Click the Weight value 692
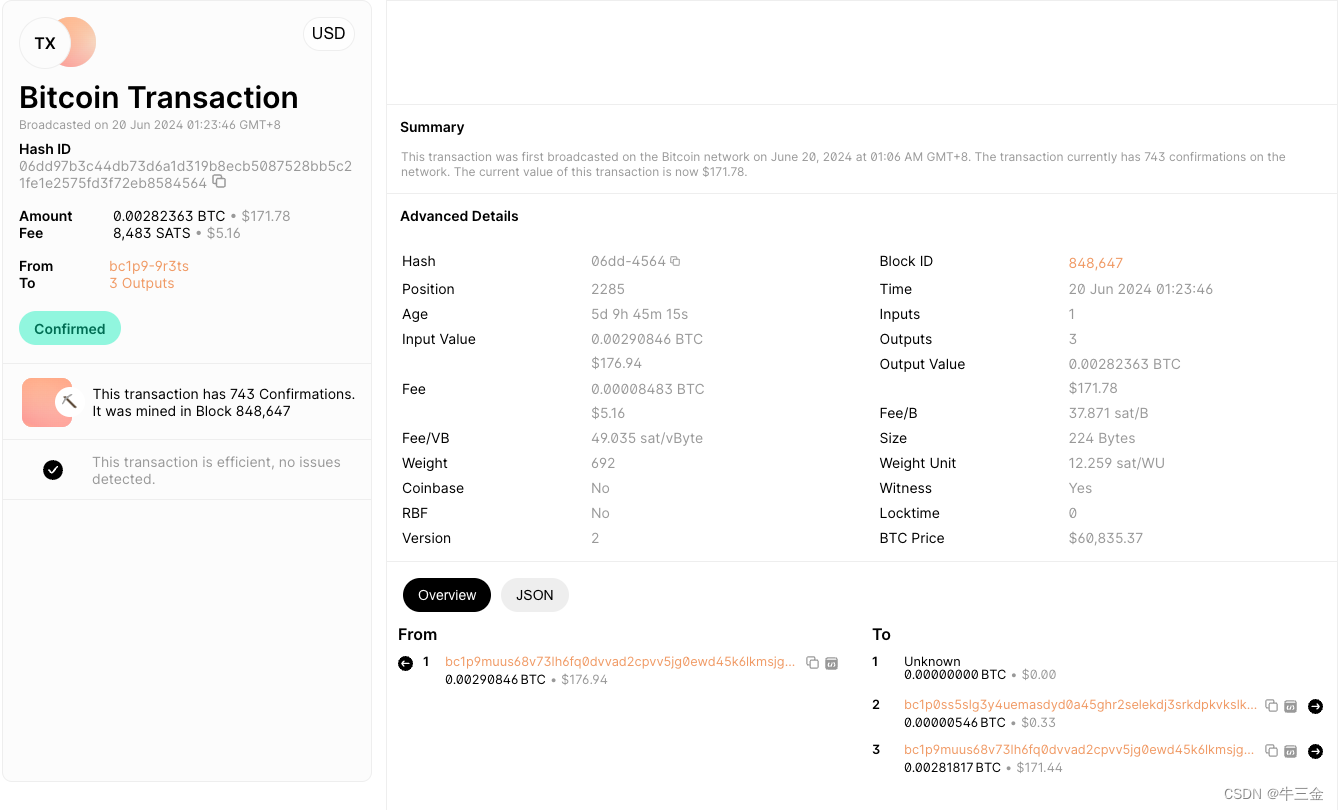The height and width of the screenshot is (810, 1339). [x=603, y=463]
